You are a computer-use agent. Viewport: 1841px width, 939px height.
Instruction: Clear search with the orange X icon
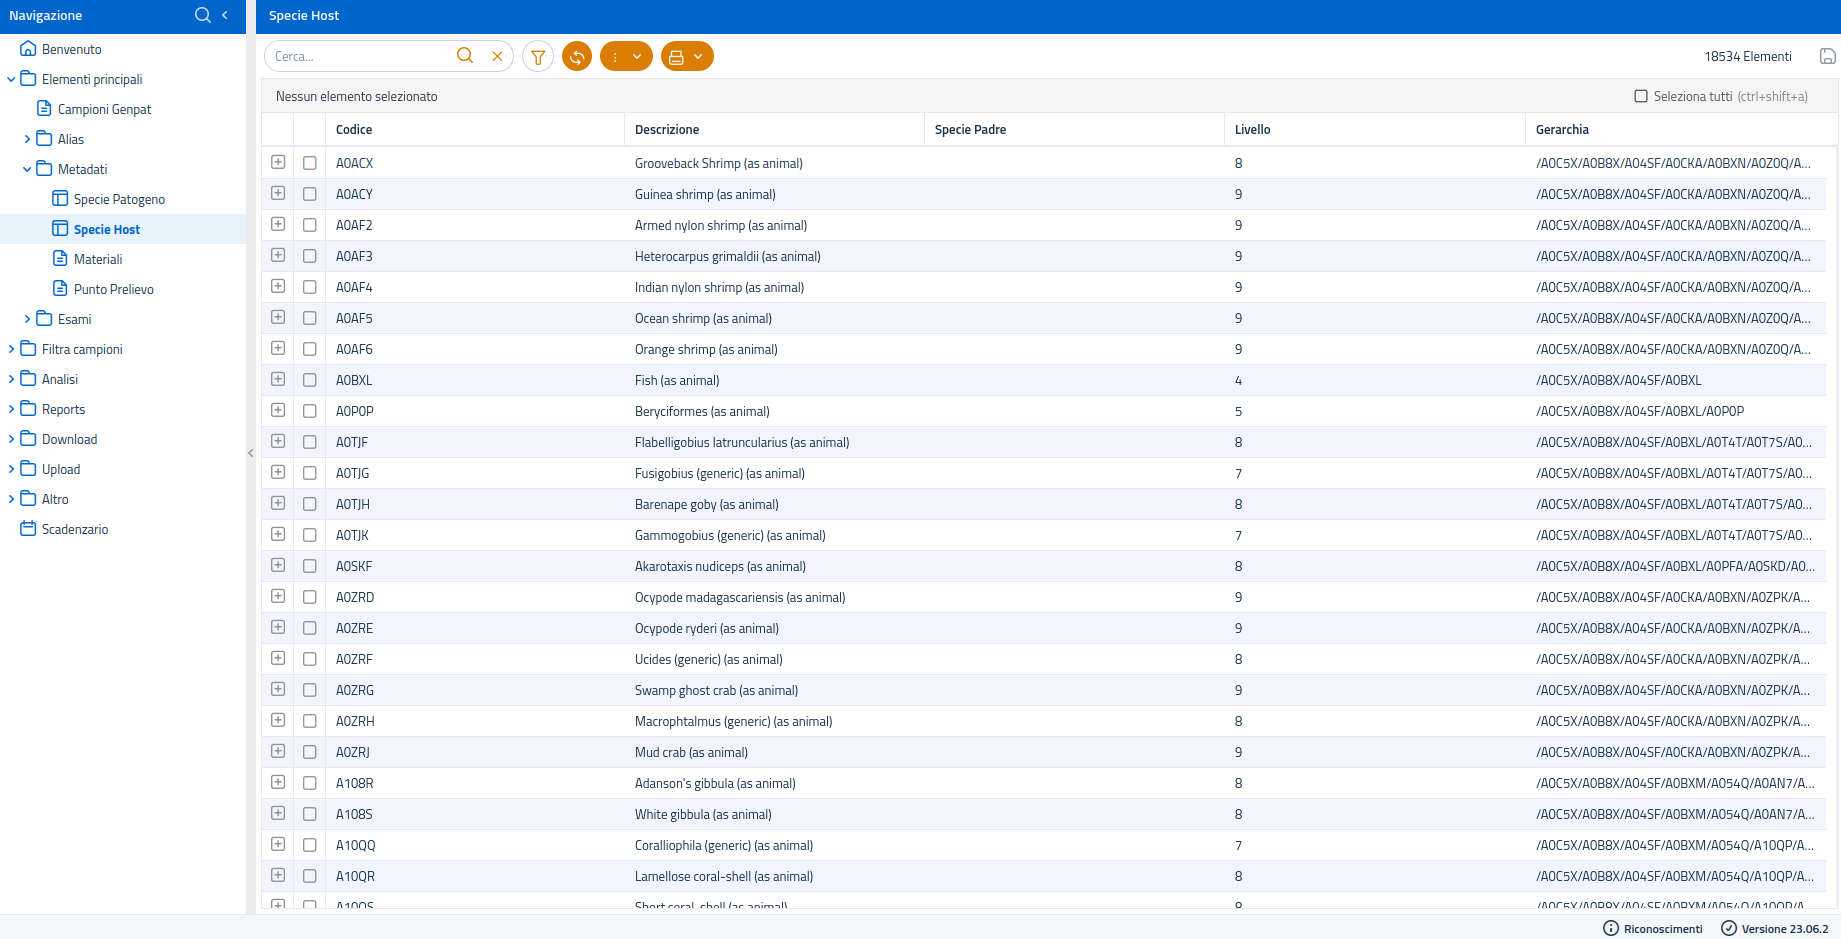point(497,57)
